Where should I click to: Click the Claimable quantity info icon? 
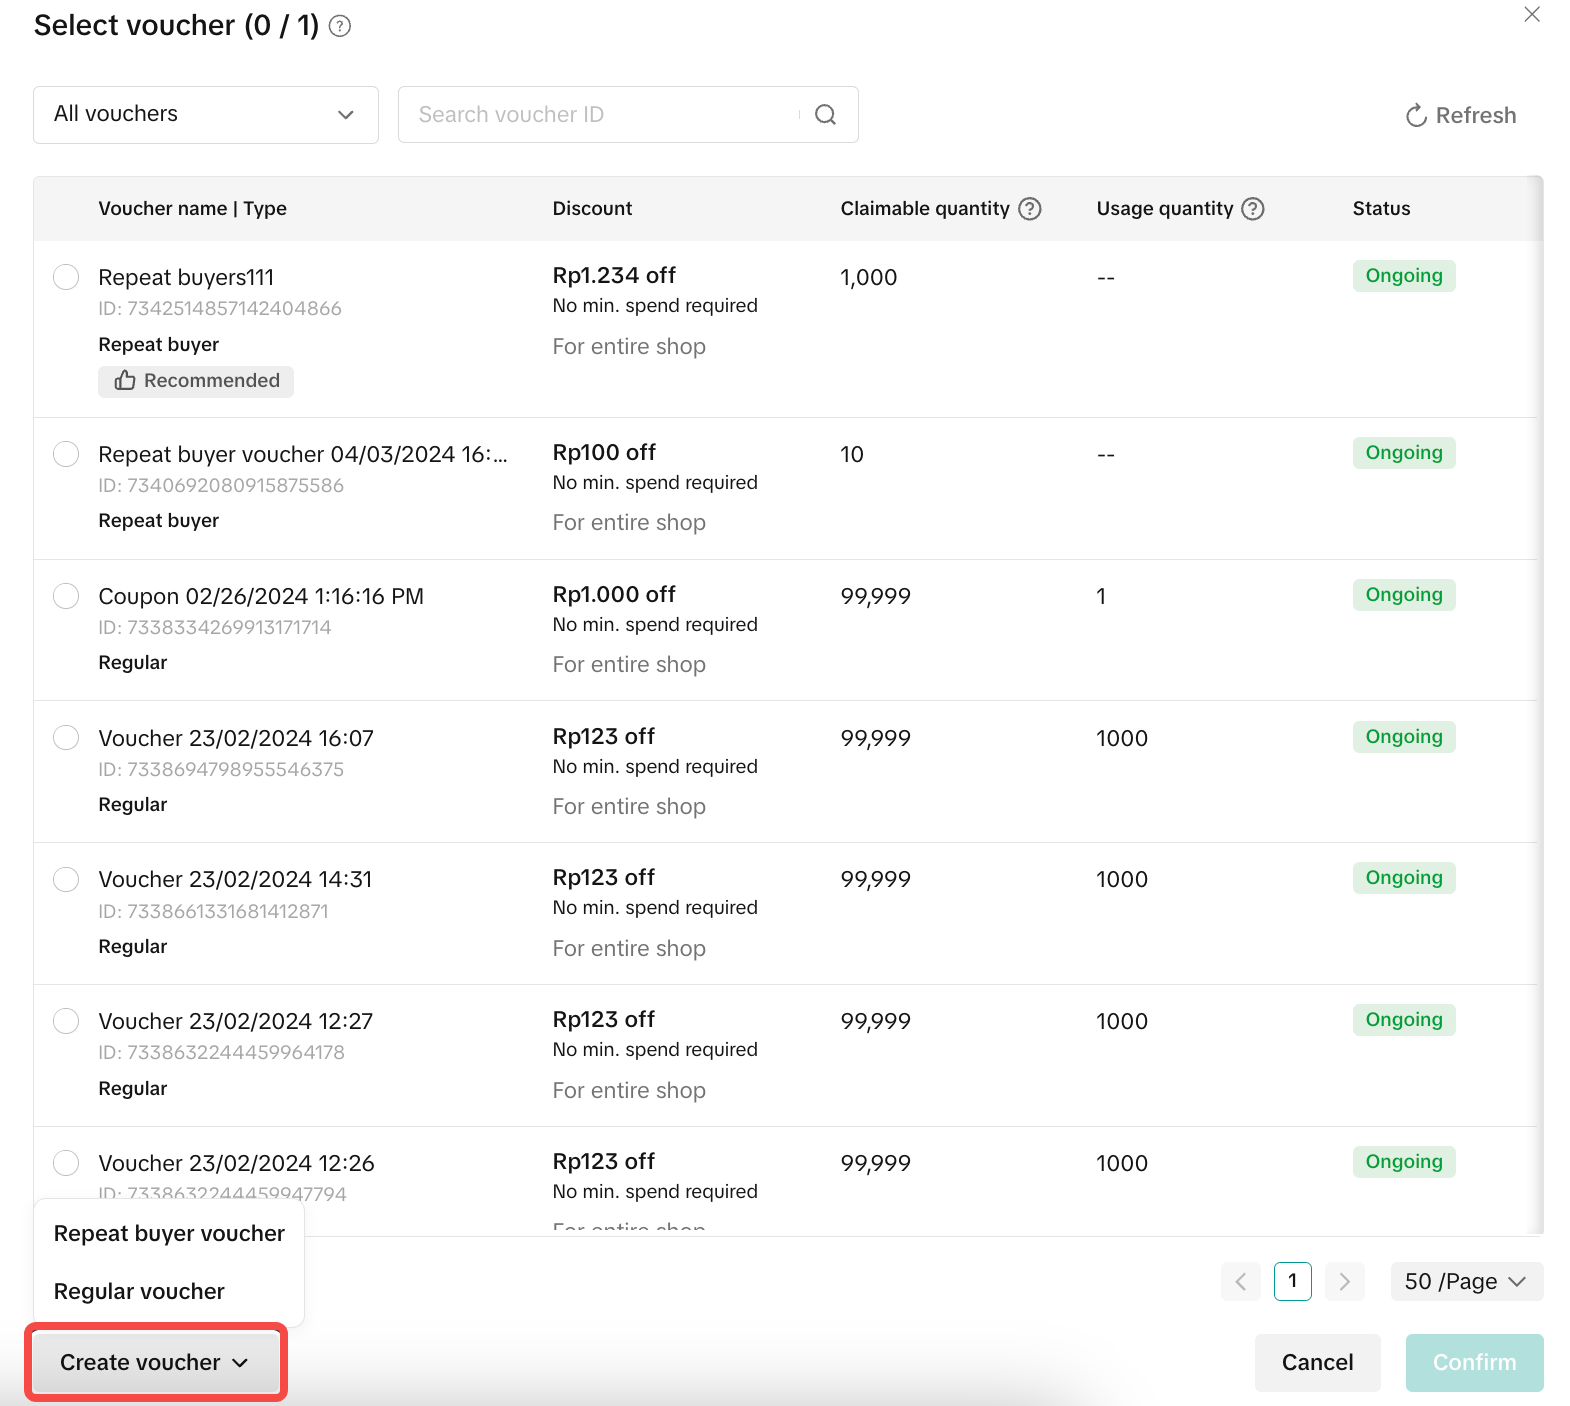1029,209
